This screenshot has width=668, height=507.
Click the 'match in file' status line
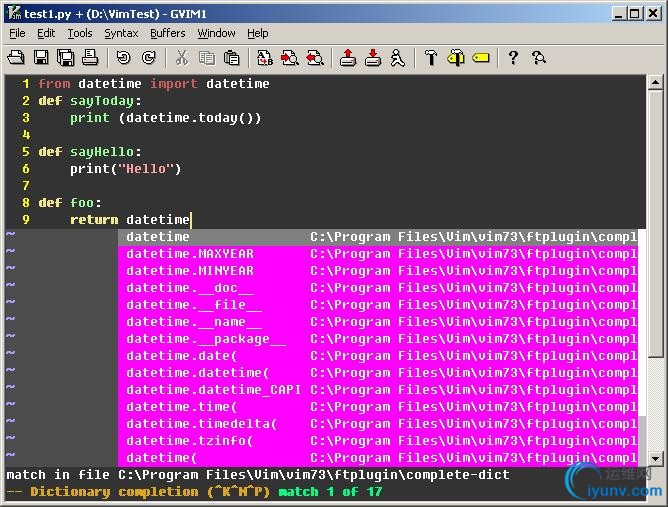click(x=258, y=475)
